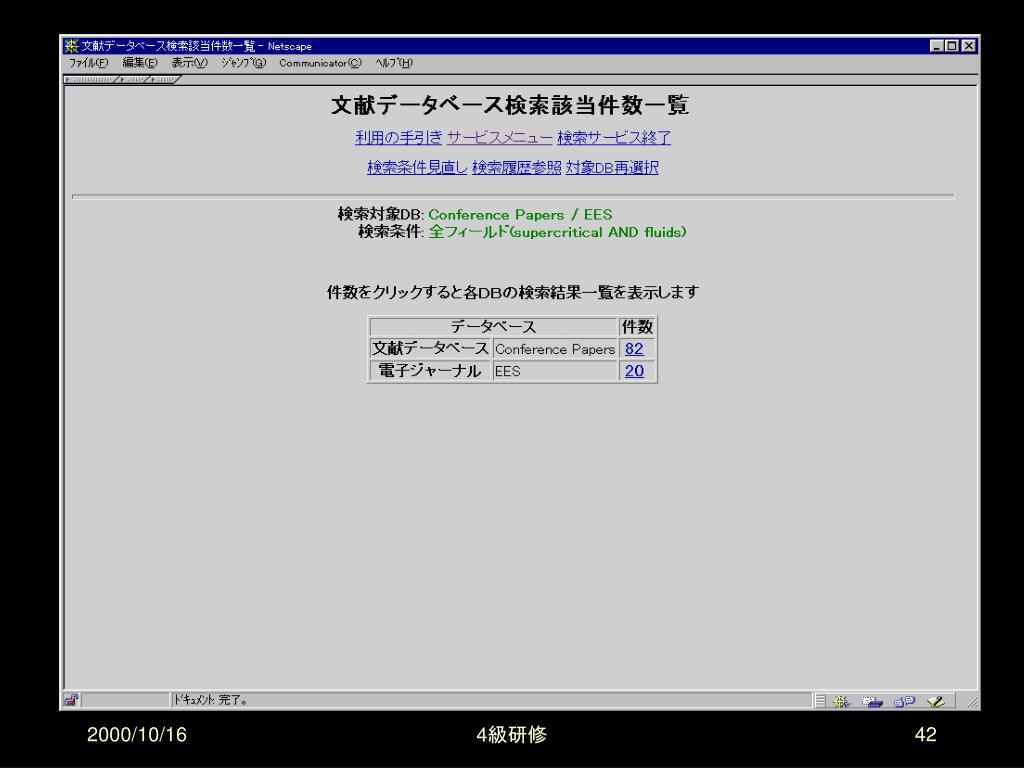
Task: Open the Communicator(C) menu
Action: tap(320, 63)
